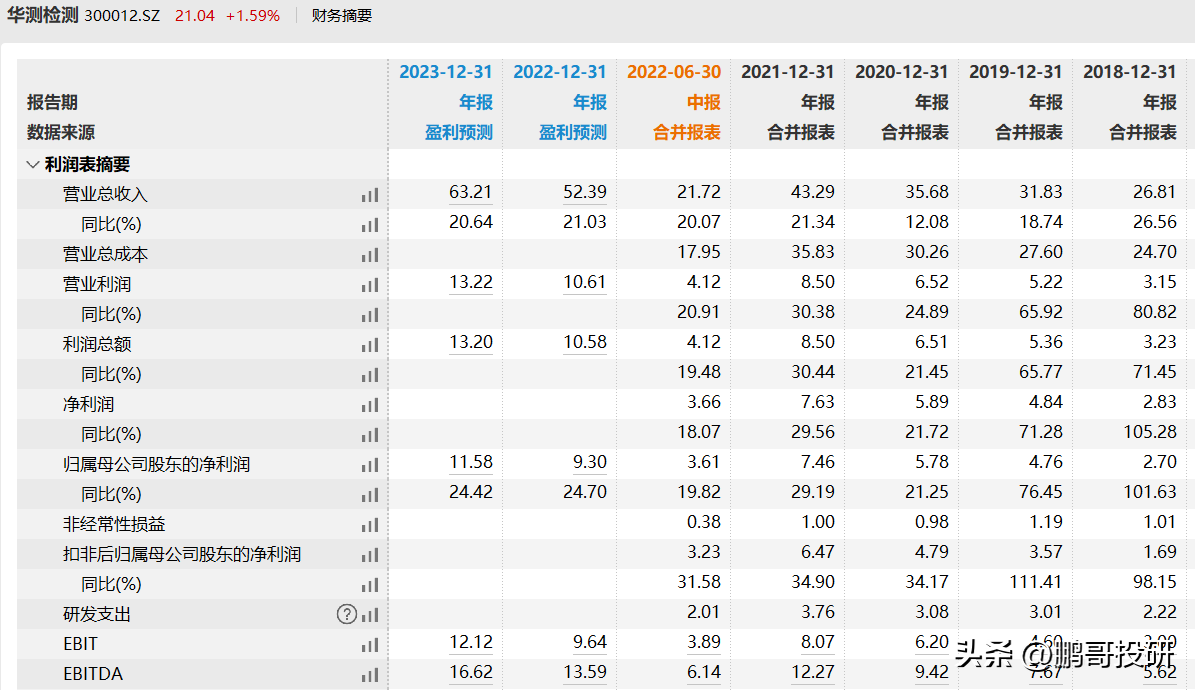This screenshot has width=1195, height=690.
Task: Select the 2020-12-31 column header
Action: point(902,72)
